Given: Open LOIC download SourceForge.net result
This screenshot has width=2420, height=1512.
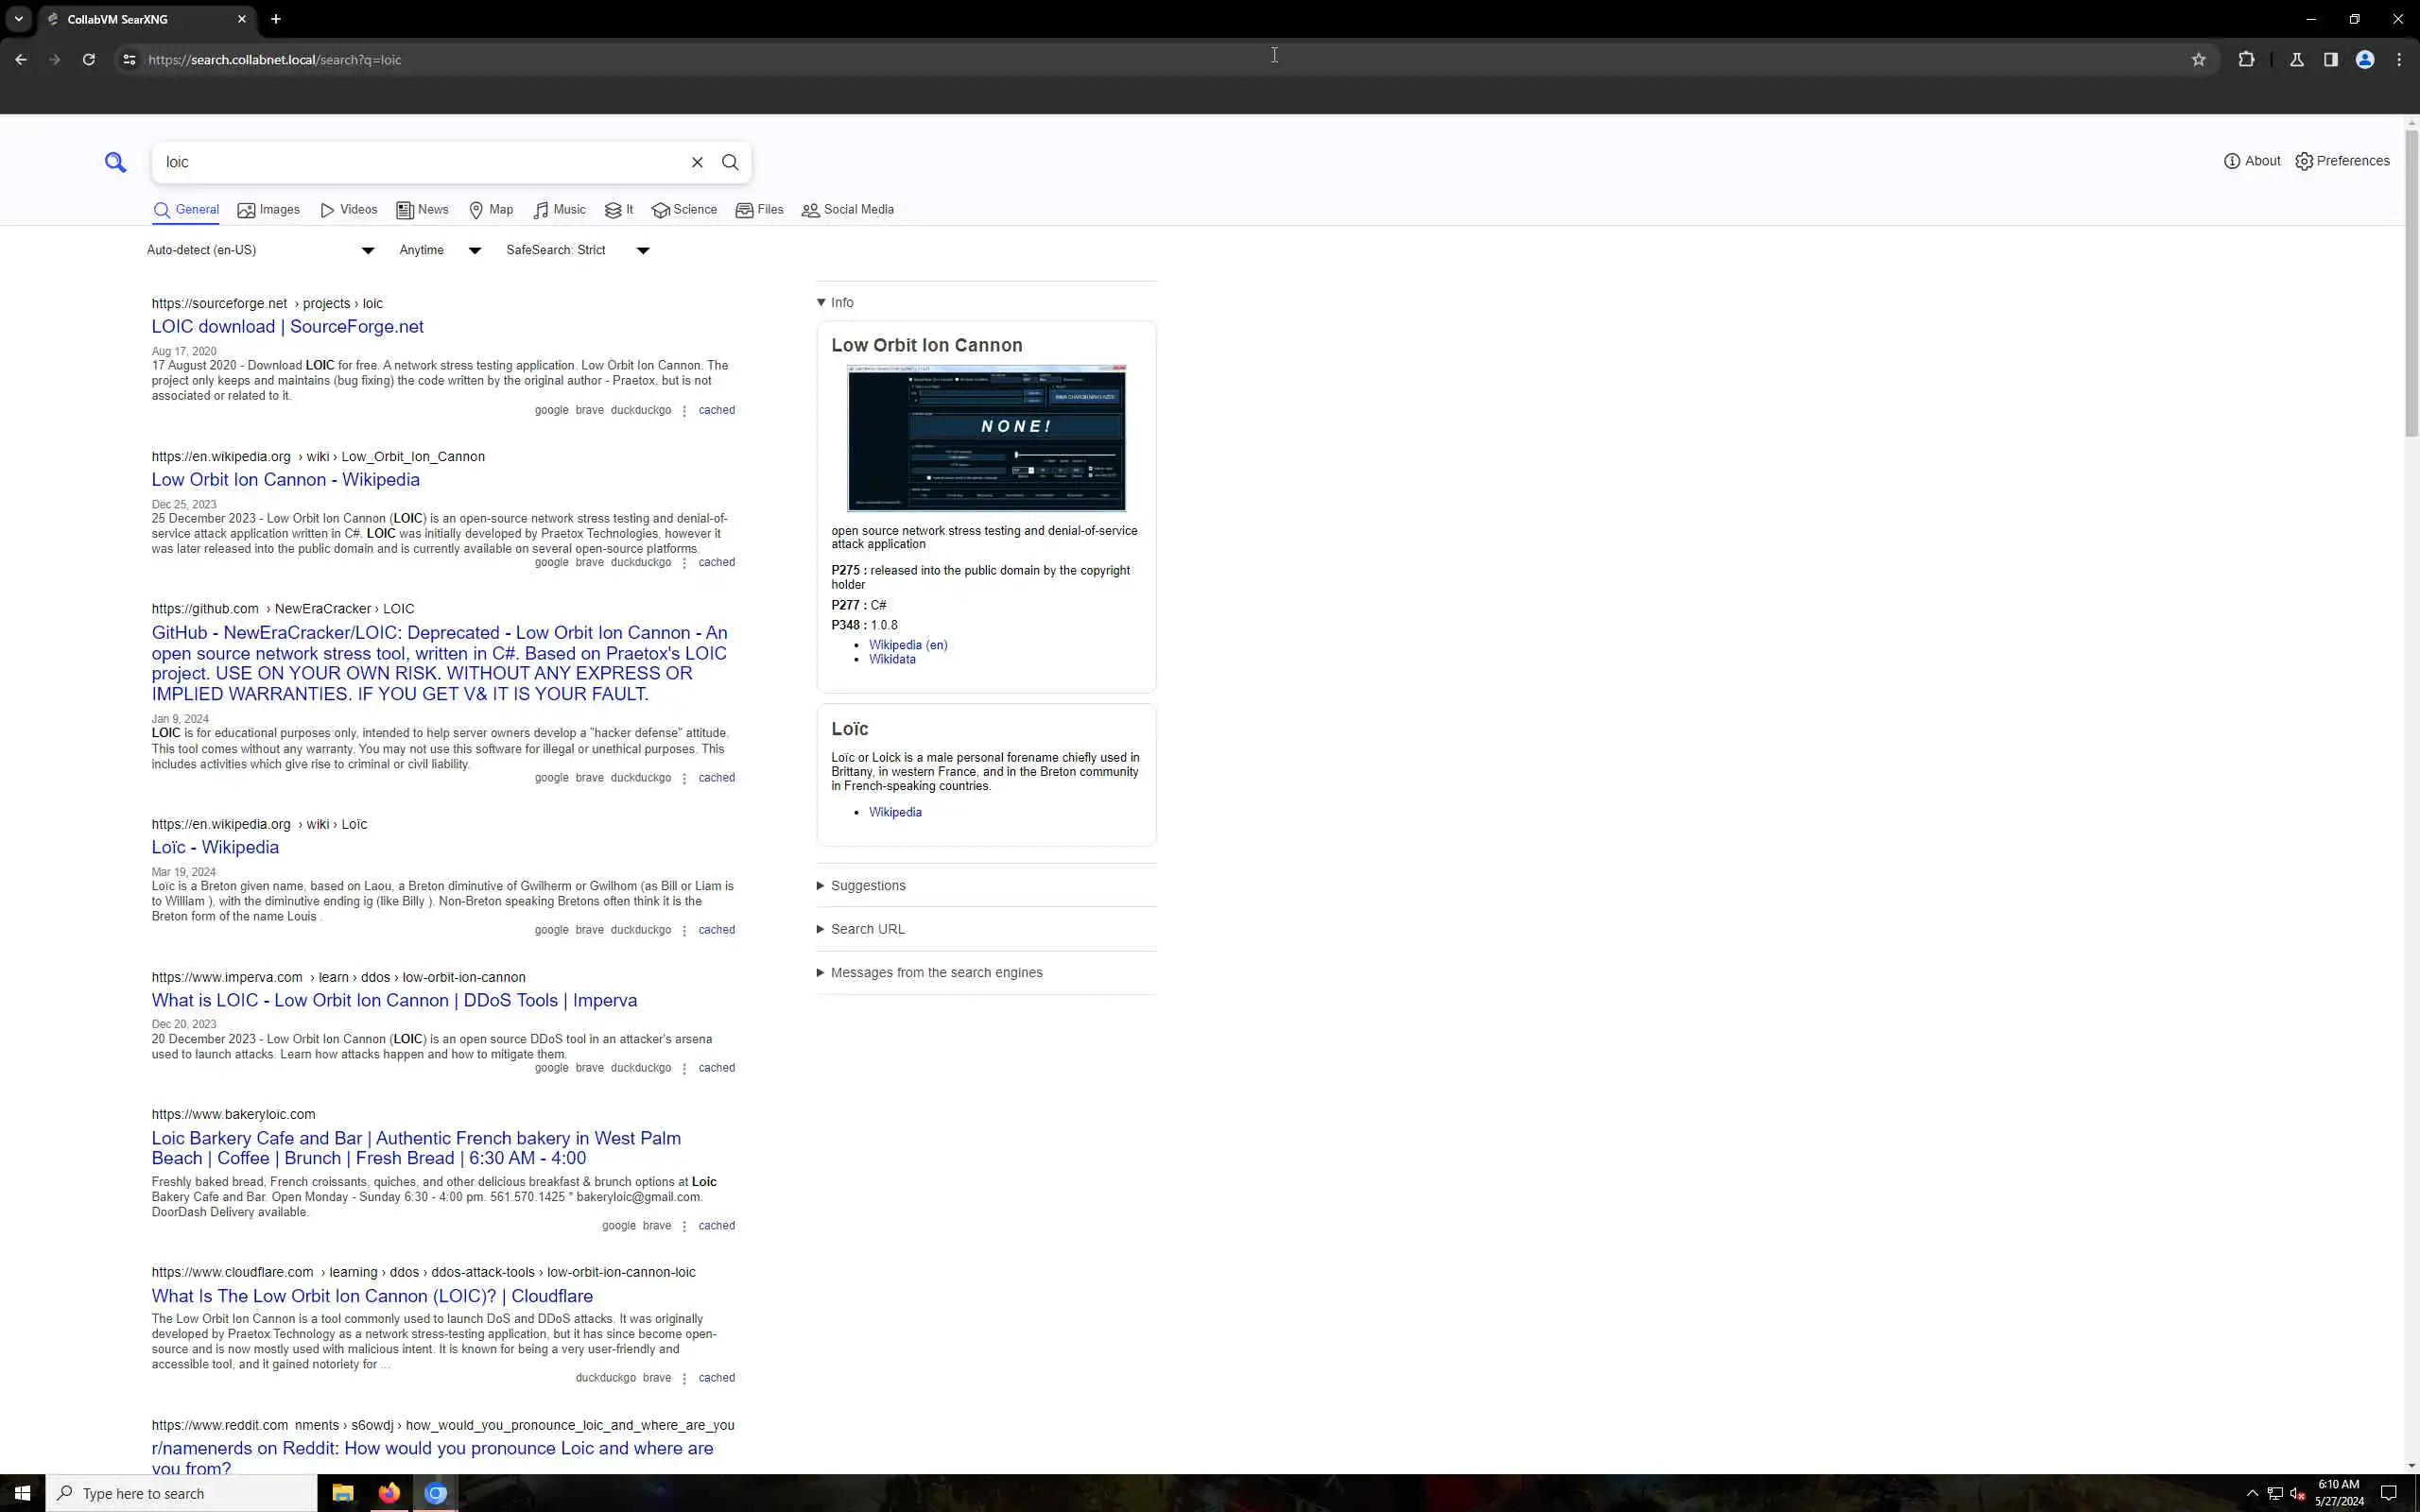Looking at the screenshot, I should tap(287, 327).
